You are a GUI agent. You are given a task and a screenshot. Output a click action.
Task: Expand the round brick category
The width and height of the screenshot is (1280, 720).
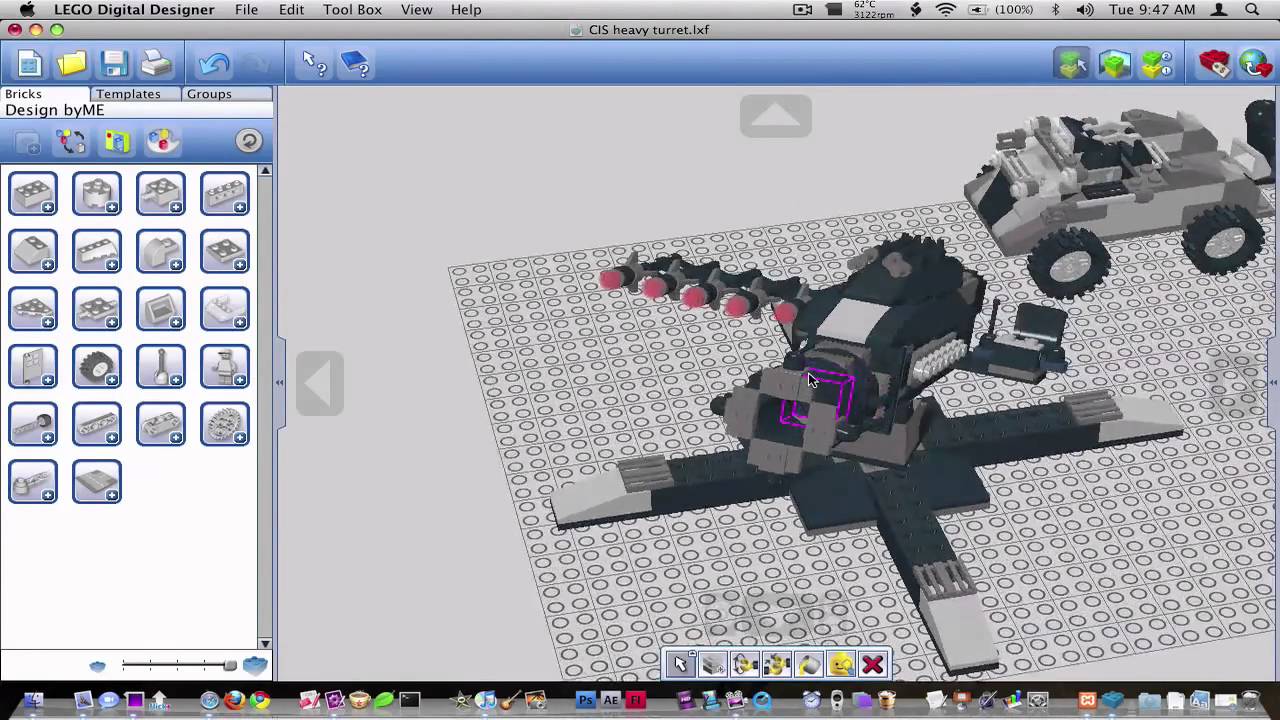coord(97,194)
